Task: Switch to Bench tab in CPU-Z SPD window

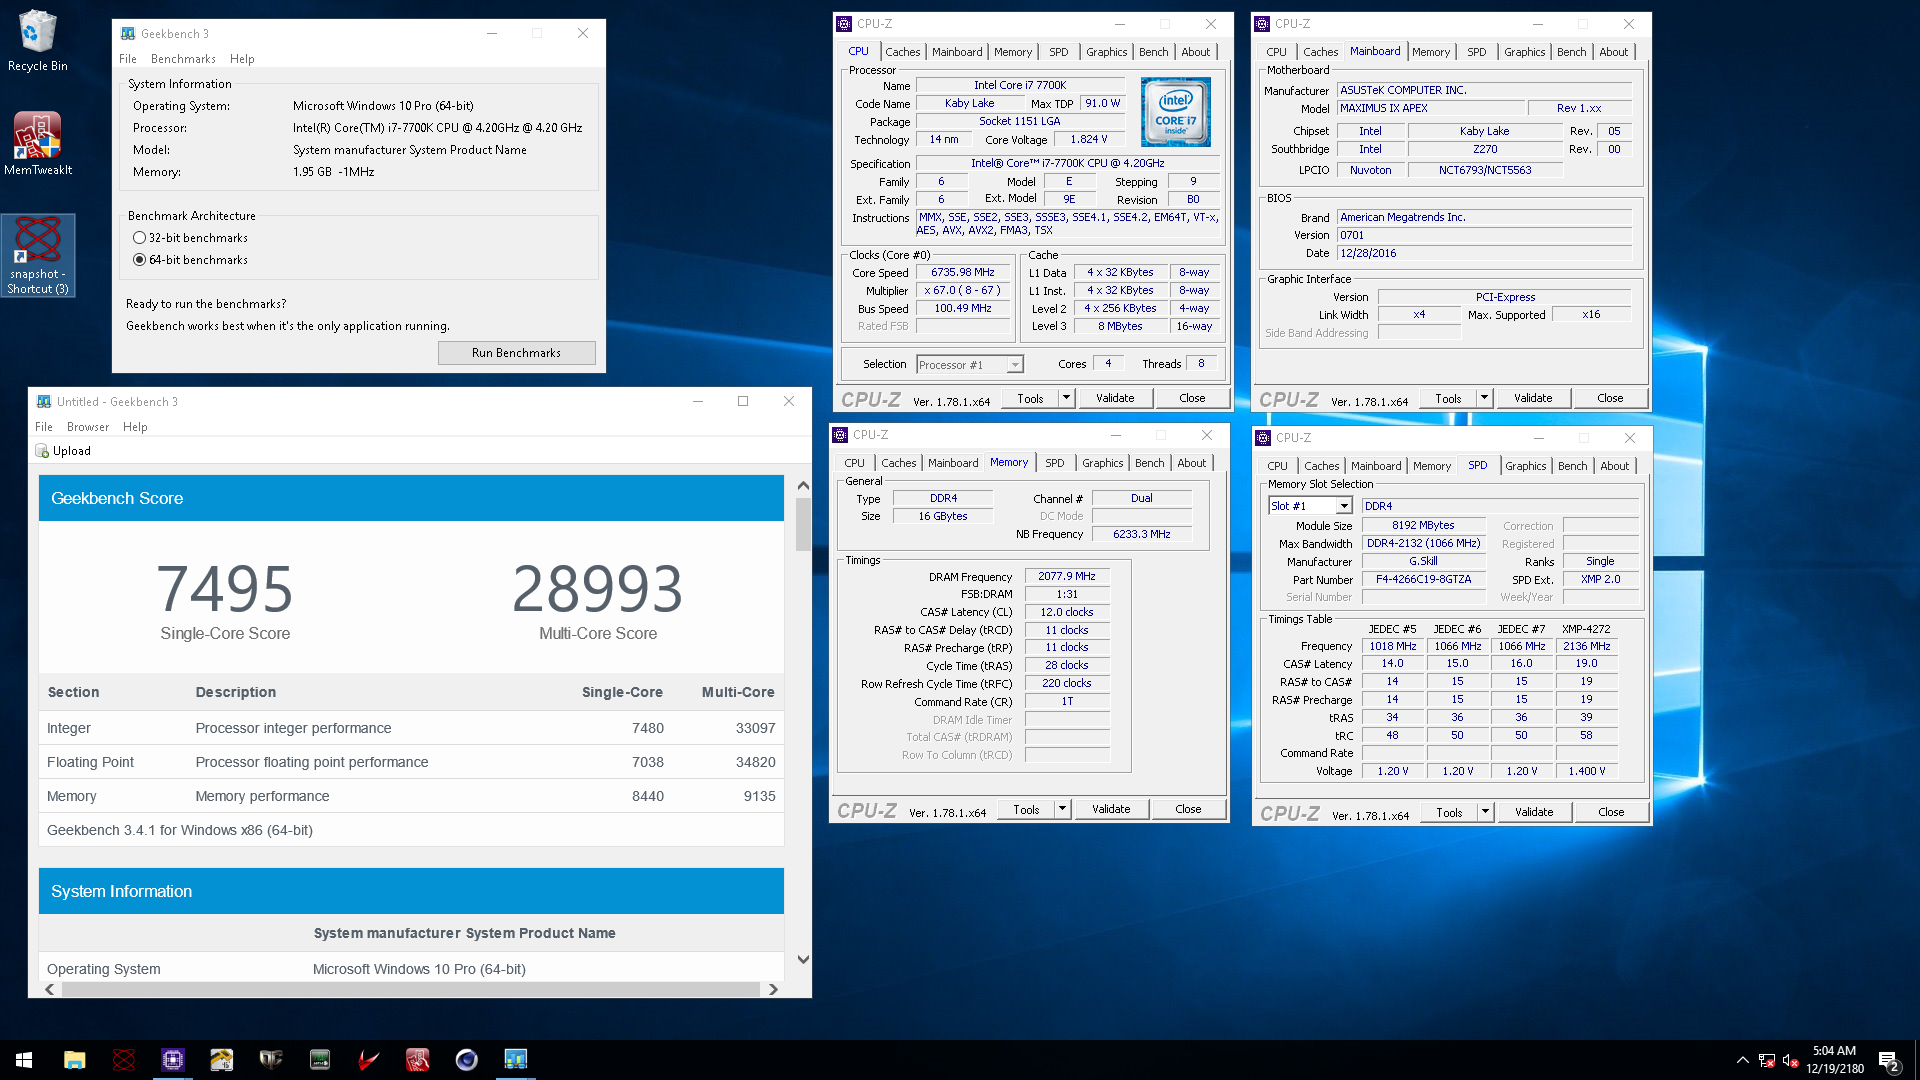Action: coord(1572,466)
